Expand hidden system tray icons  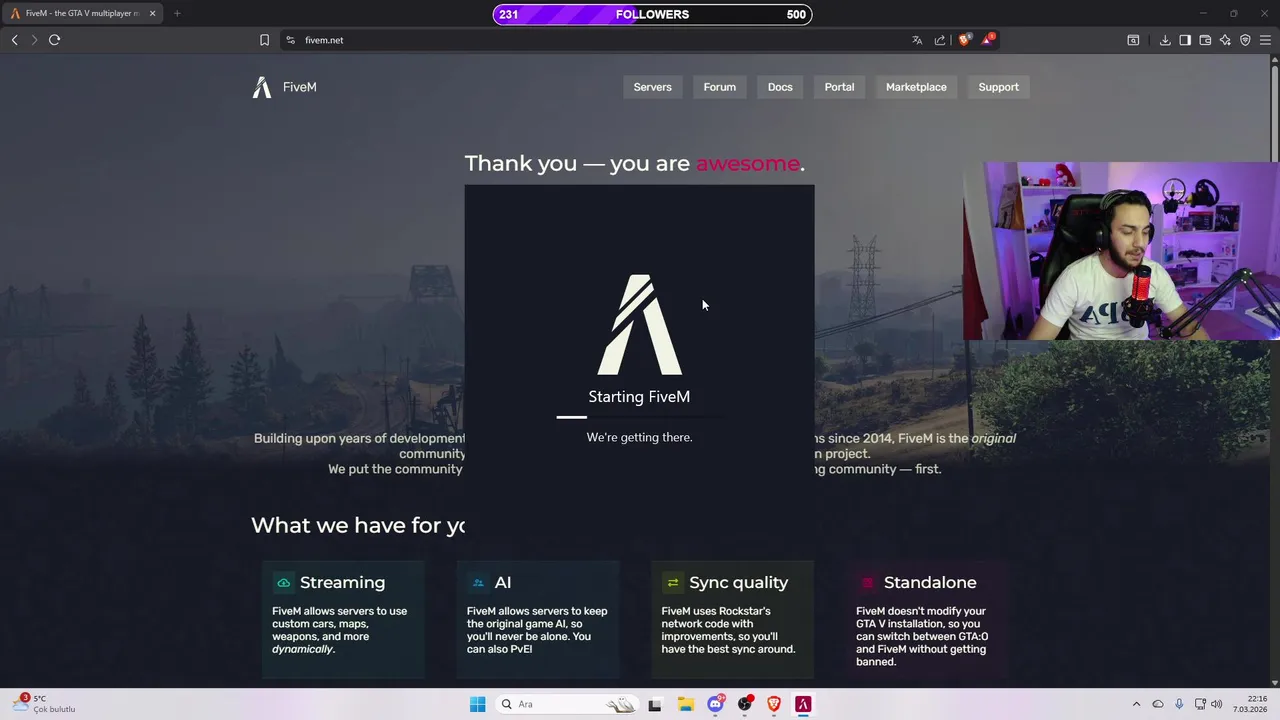(x=1136, y=704)
